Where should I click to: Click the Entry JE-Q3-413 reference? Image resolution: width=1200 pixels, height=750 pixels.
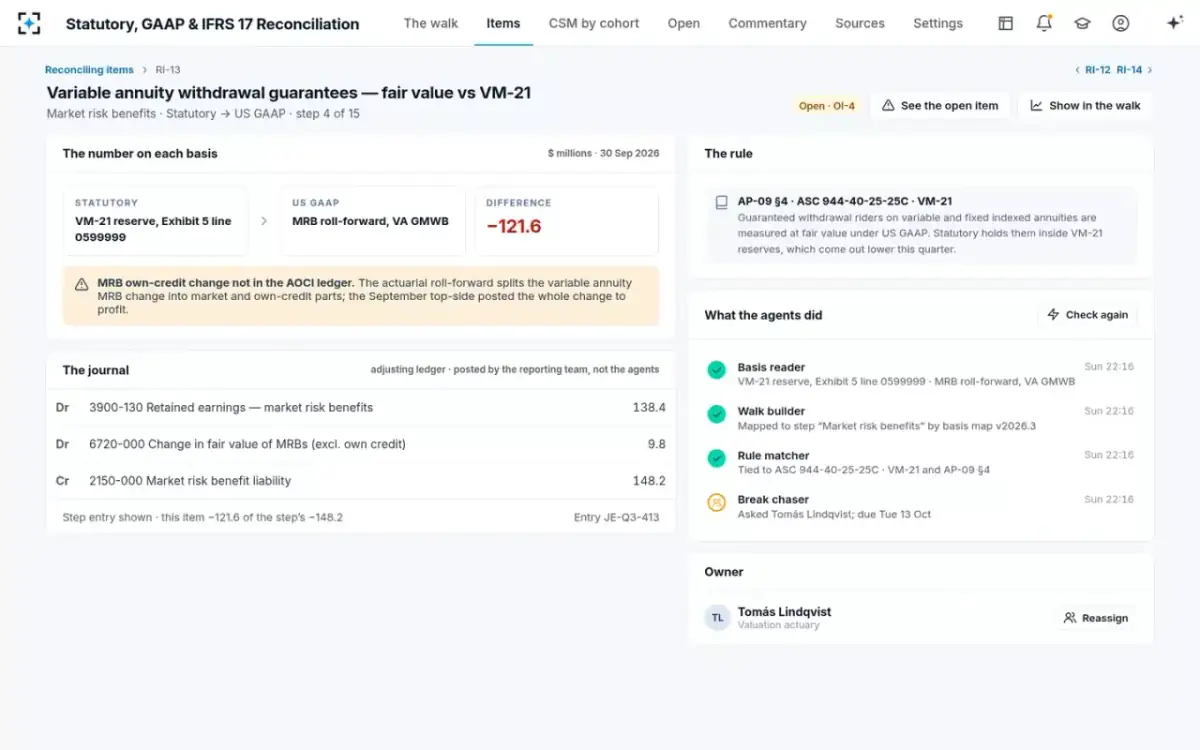(x=617, y=517)
